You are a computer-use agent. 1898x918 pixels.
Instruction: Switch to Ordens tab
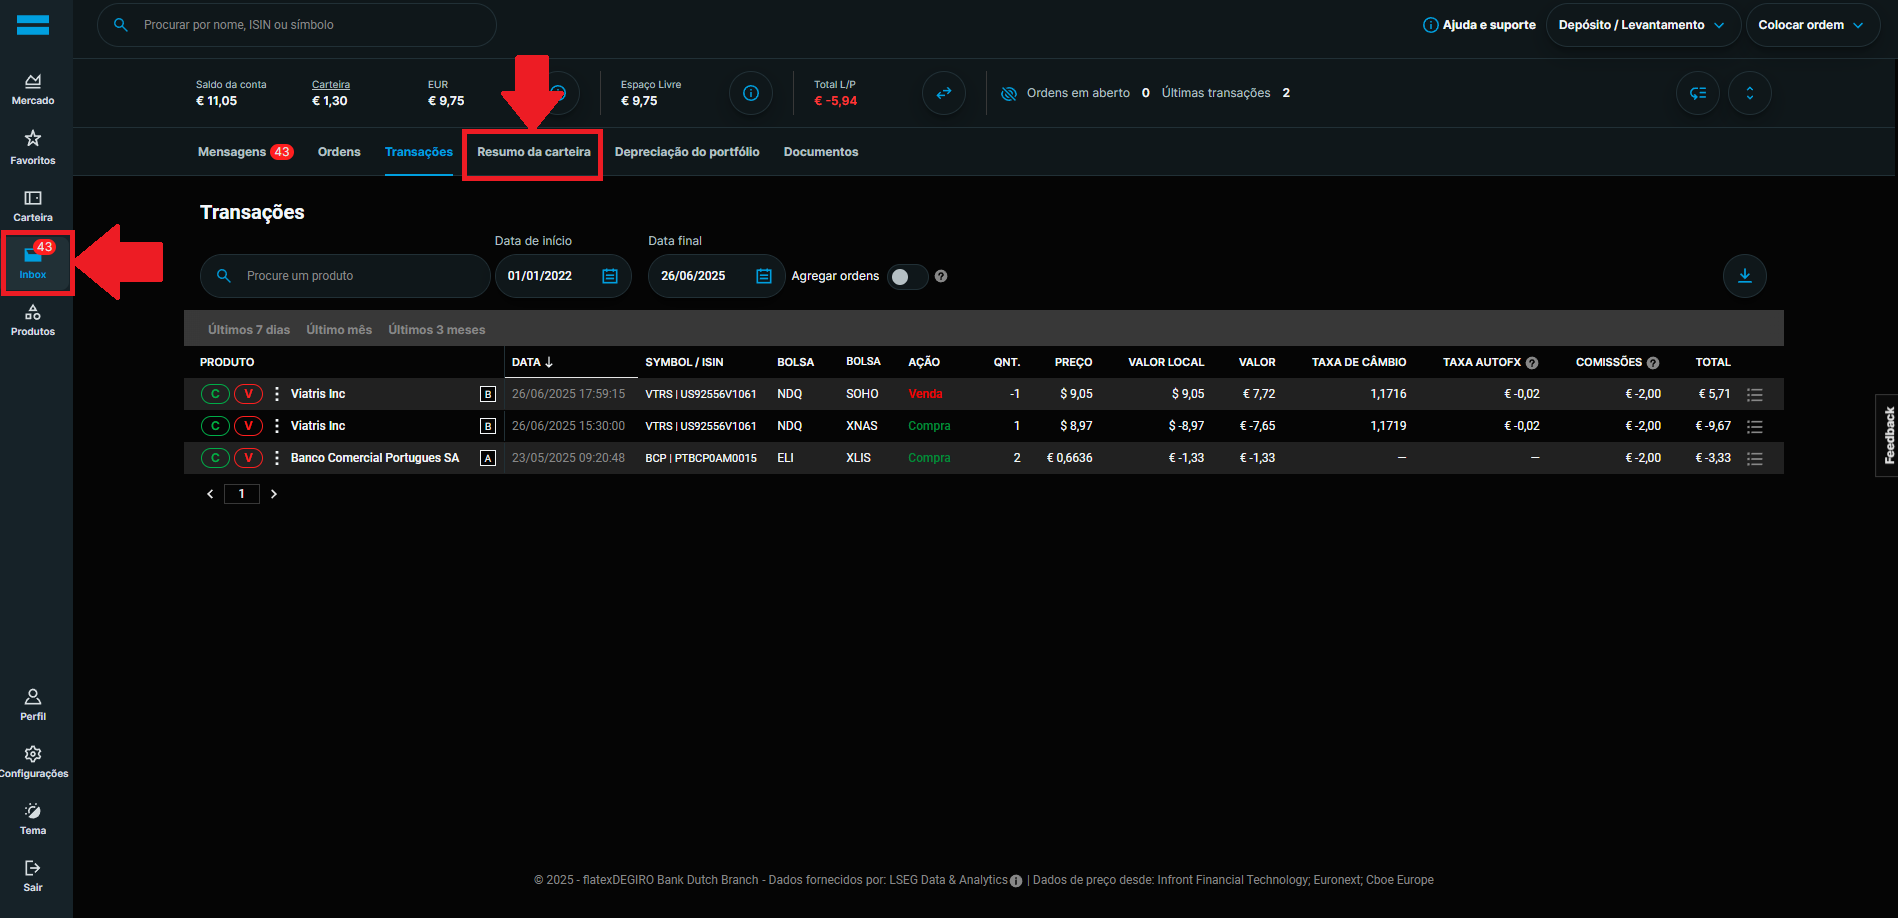(339, 152)
